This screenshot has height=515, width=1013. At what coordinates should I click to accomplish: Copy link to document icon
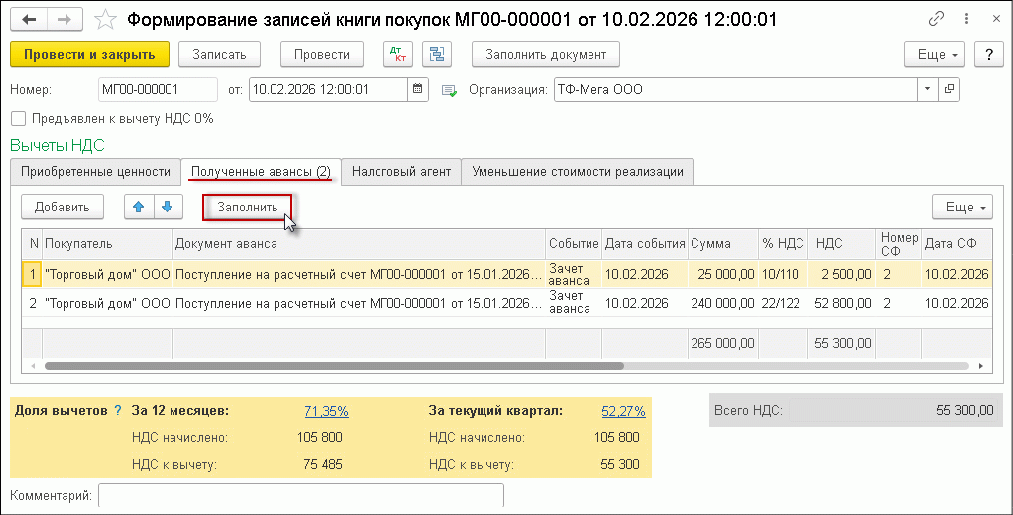coord(937,20)
